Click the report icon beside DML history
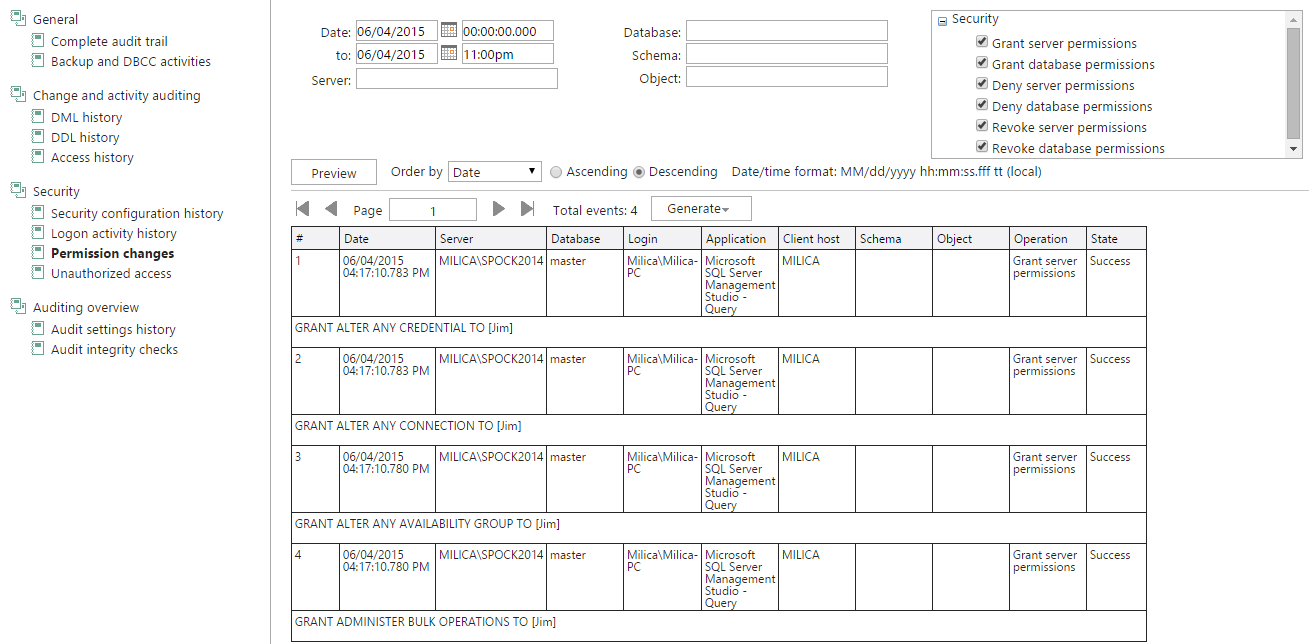 [38, 117]
